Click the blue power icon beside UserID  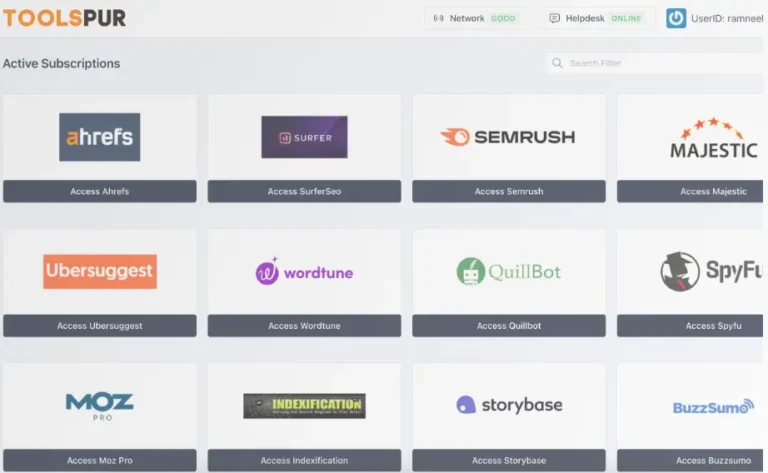tap(676, 18)
